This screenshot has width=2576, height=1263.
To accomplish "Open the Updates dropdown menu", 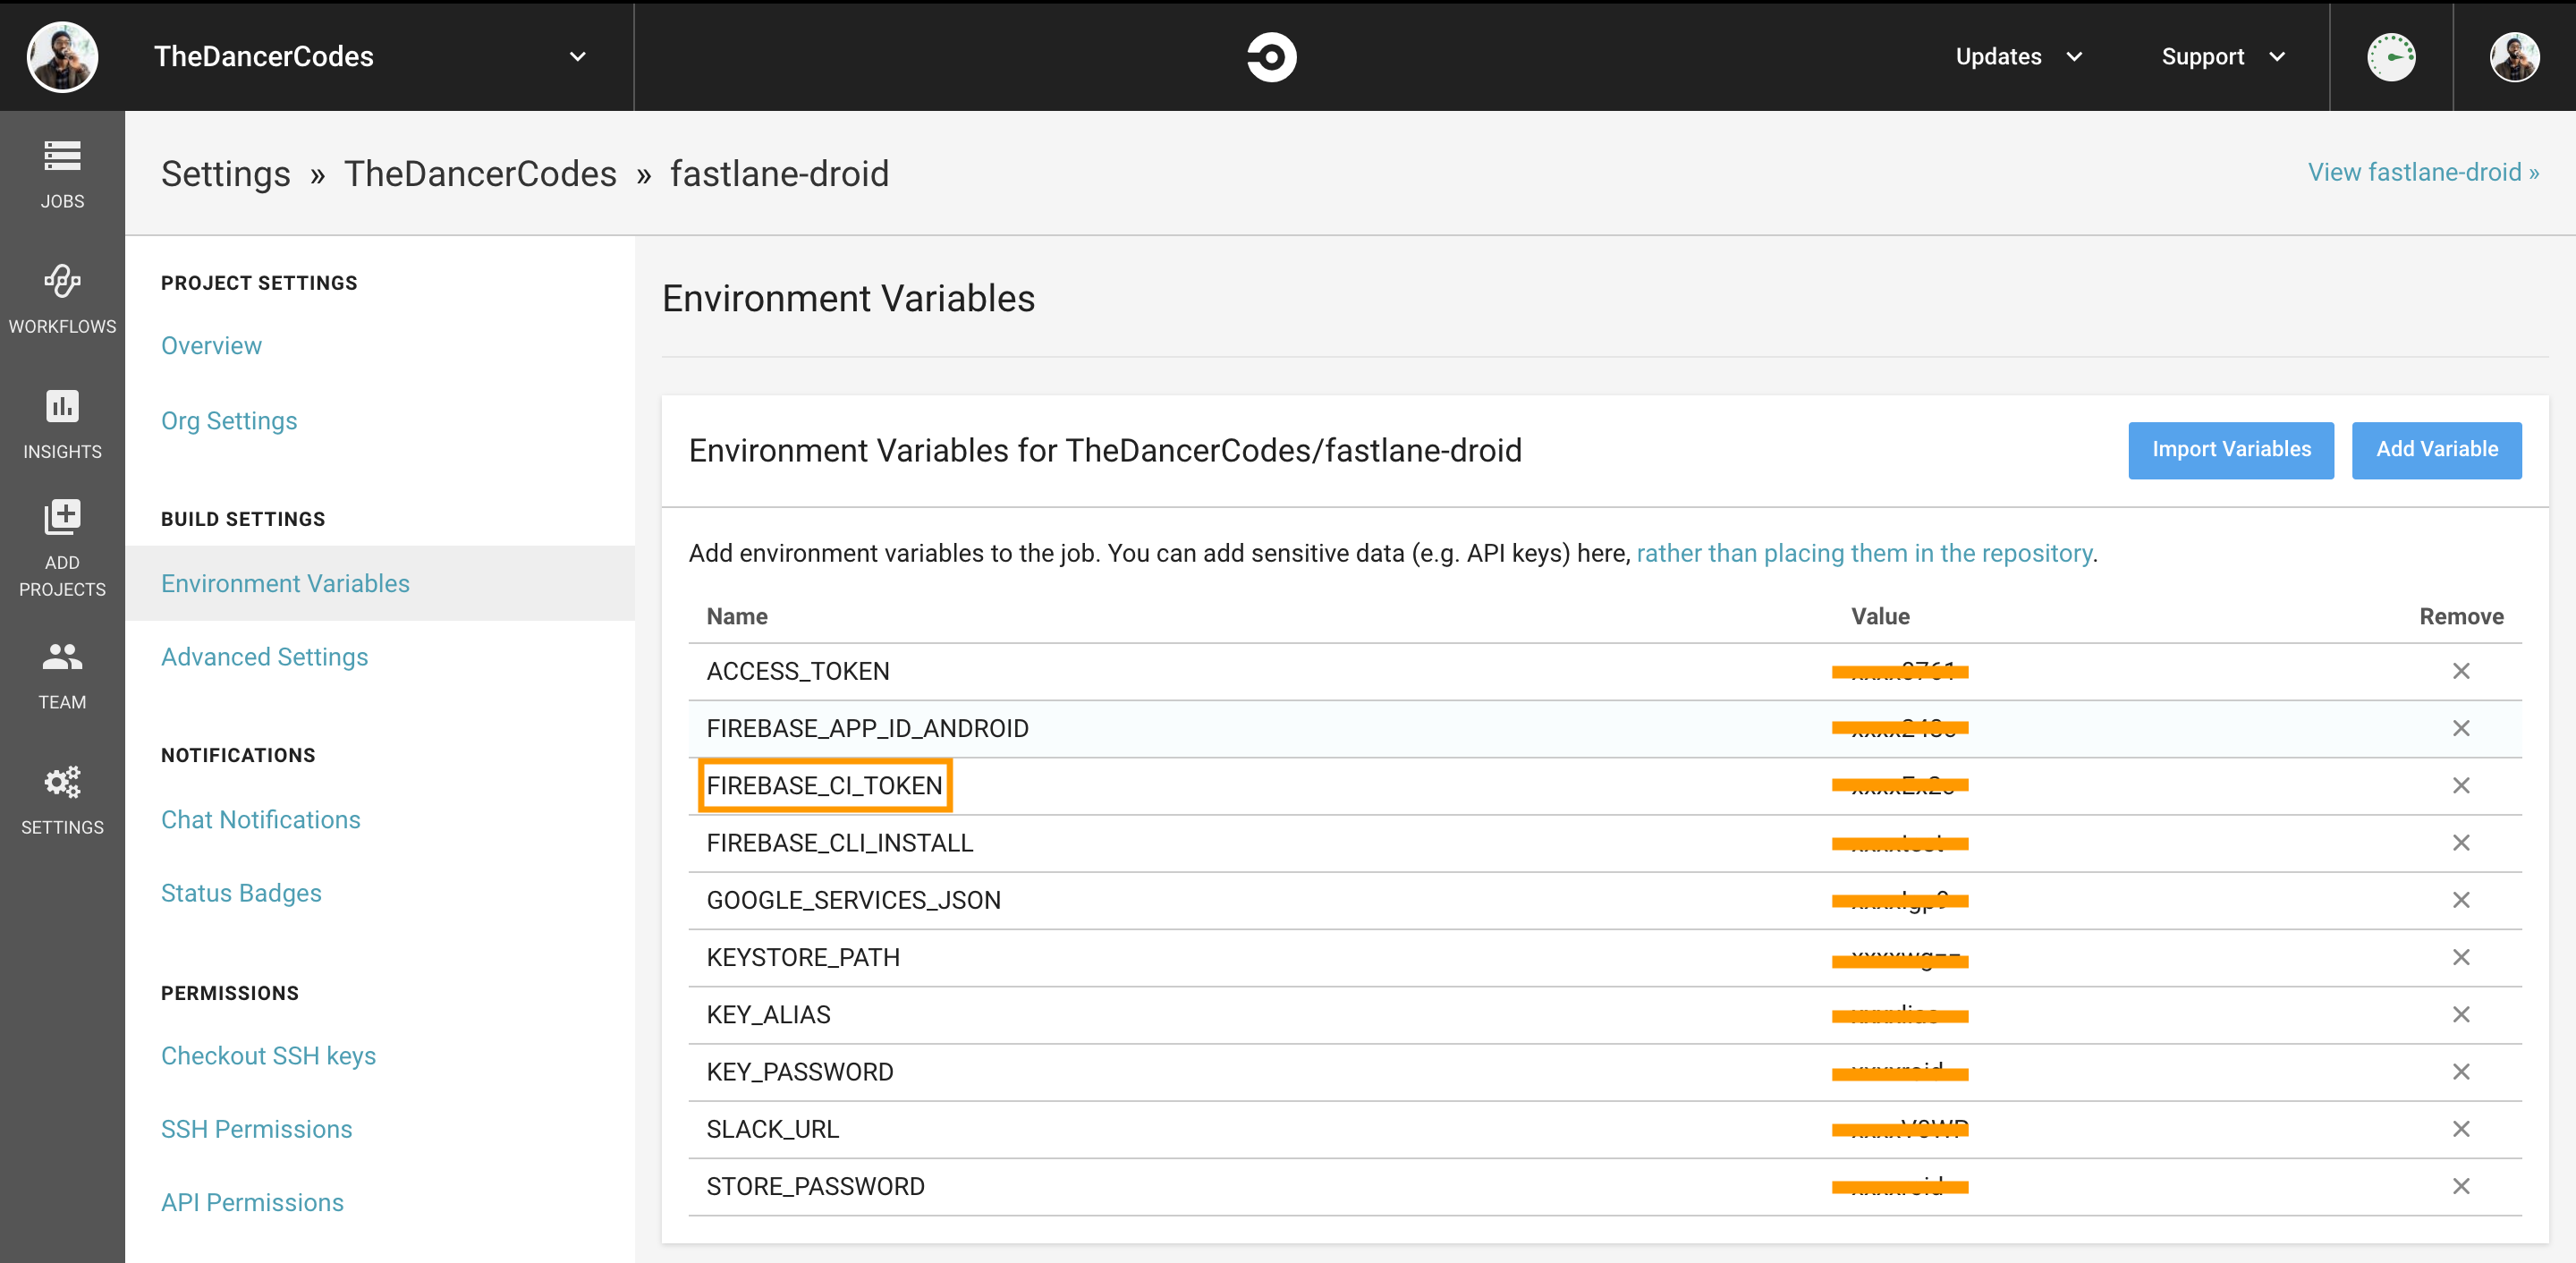I will point(2017,57).
